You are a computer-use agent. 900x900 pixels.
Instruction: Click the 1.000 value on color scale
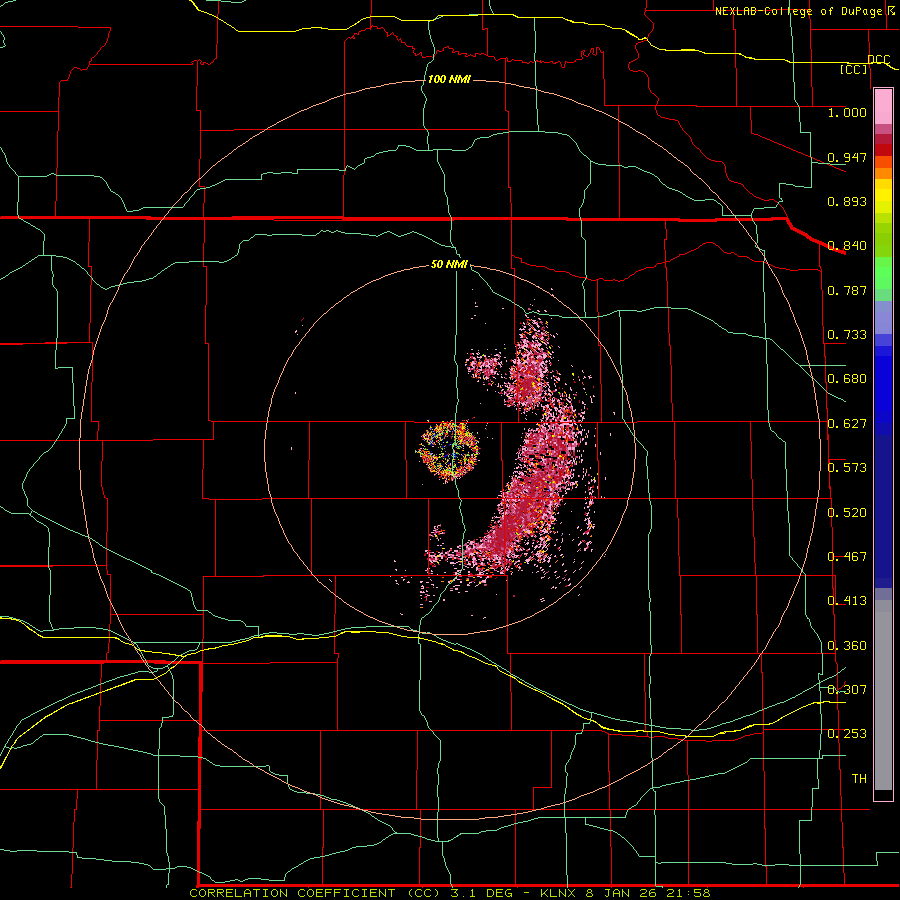(847, 112)
